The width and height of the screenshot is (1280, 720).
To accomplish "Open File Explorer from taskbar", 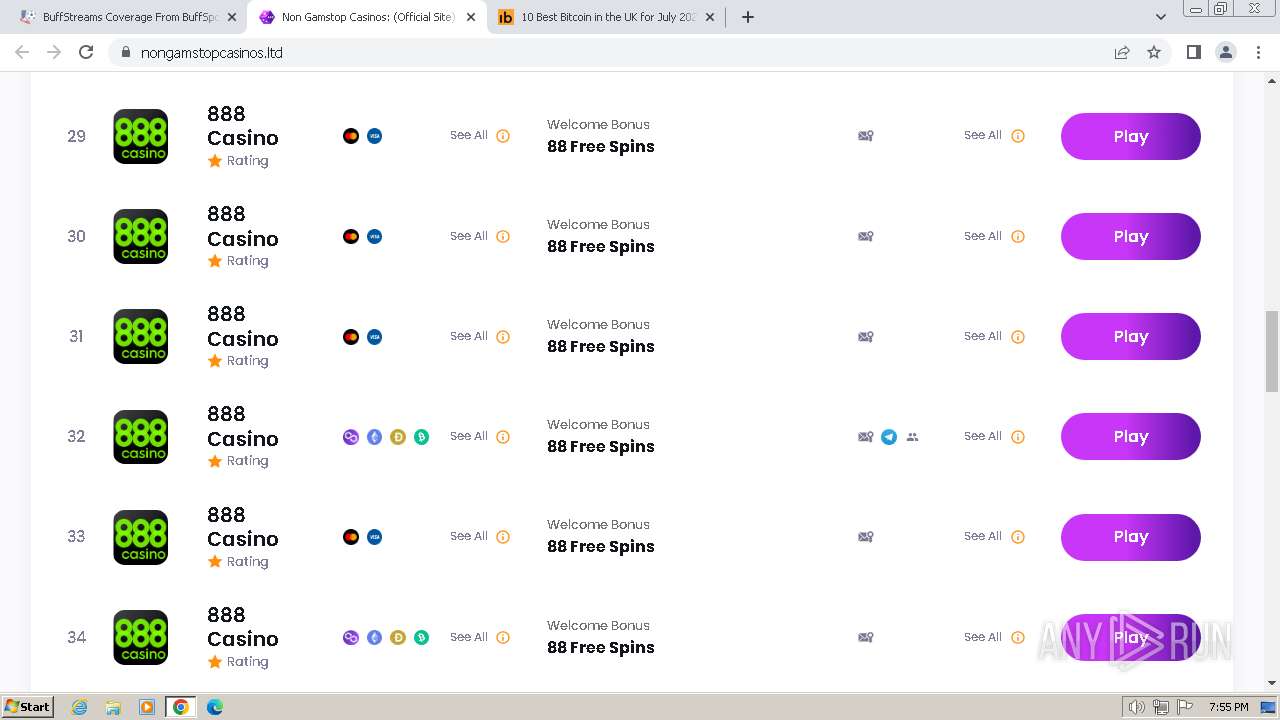I will point(113,707).
